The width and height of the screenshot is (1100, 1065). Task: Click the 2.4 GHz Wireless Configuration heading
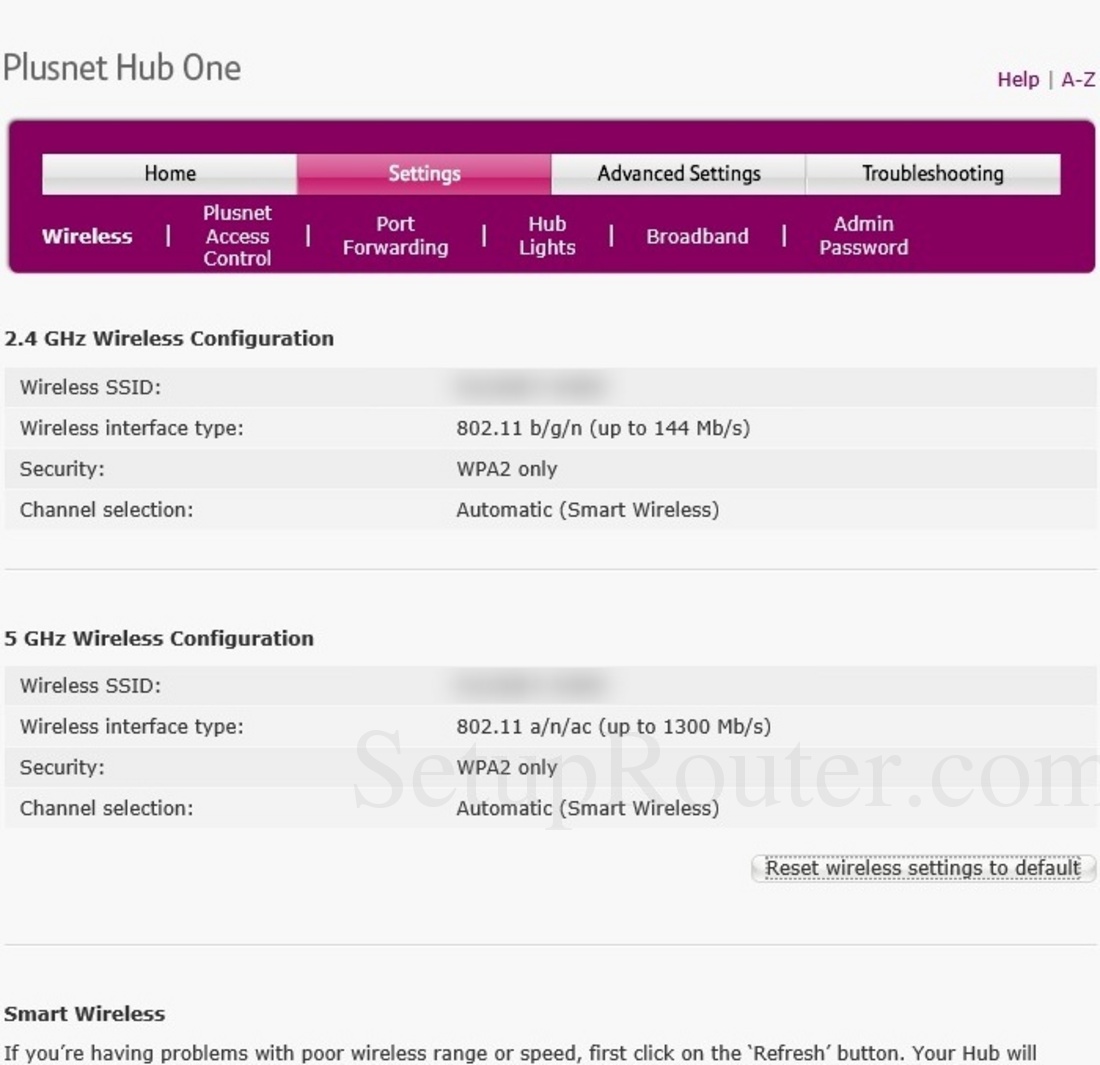[169, 338]
